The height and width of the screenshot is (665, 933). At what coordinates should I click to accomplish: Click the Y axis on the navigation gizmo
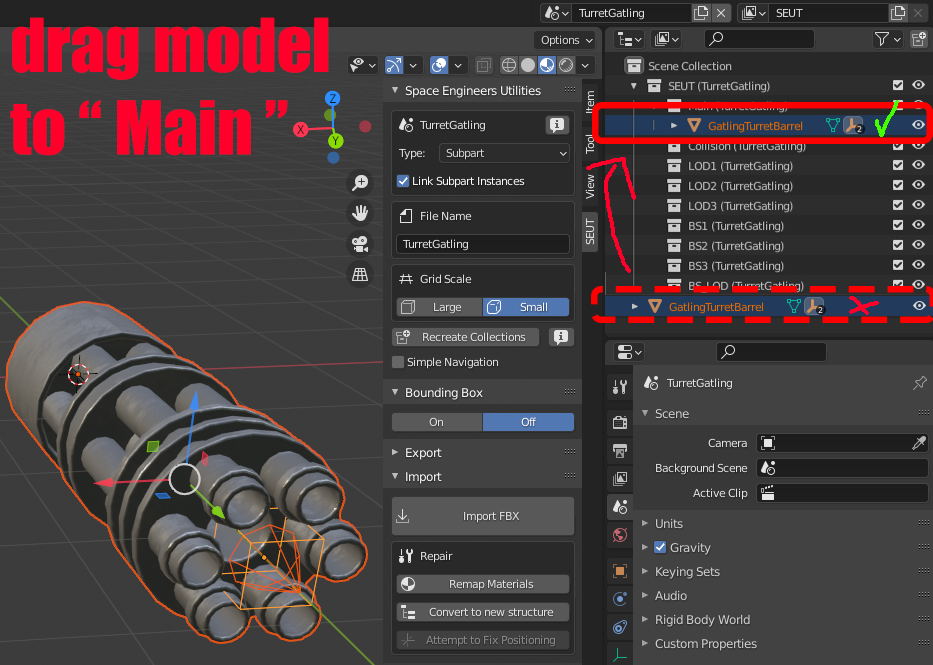click(x=336, y=141)
